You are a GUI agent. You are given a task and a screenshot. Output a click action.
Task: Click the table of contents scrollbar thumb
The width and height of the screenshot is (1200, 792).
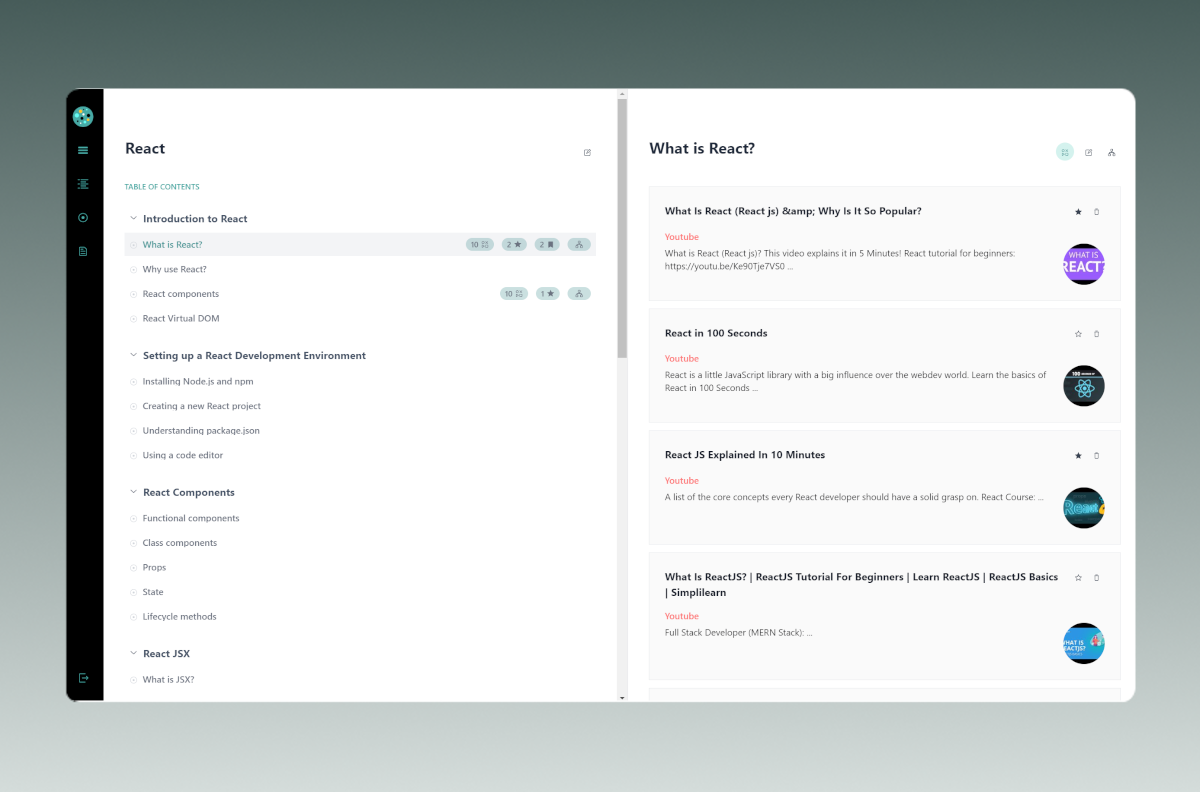(x=622, y=229)
